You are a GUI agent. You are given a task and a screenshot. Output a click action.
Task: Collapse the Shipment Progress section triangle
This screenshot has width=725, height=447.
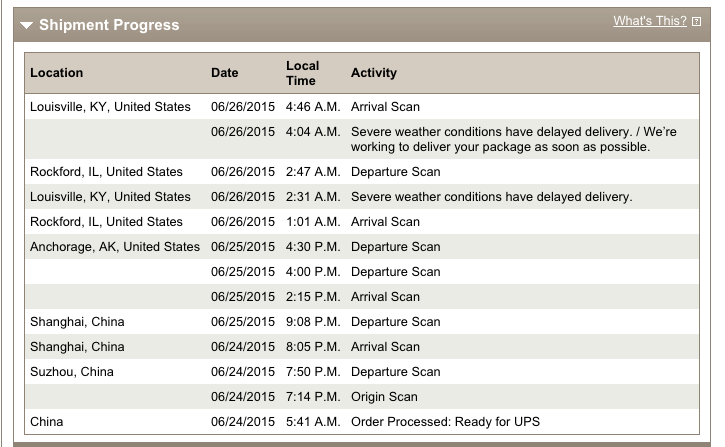click(27, 25)
